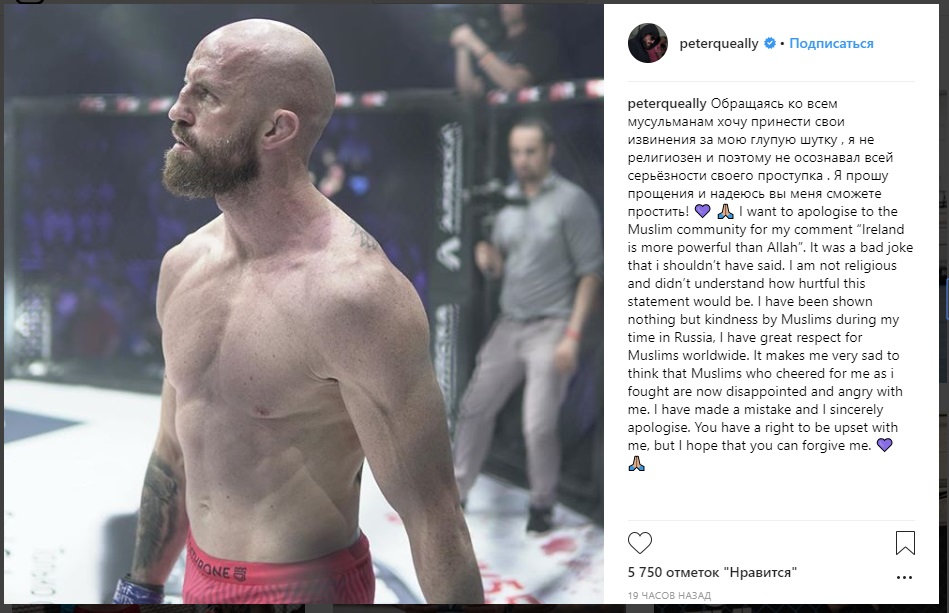Click the purple heart emoji after "простить!"
This screenshot has height=613, width=949.
[702, 211]
